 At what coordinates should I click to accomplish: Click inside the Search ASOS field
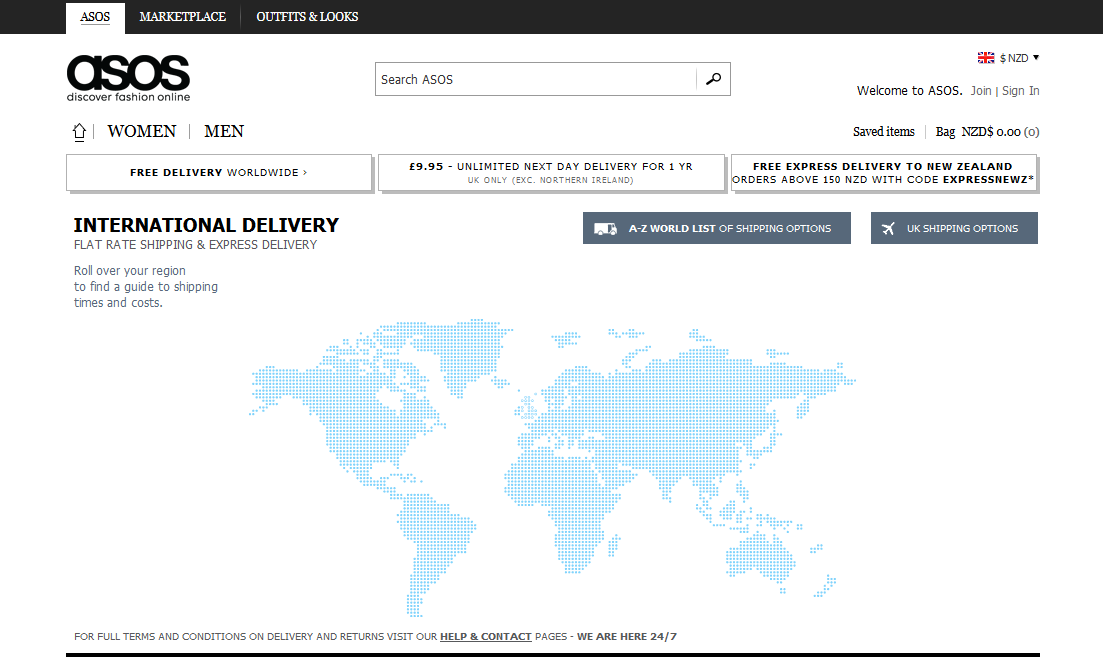(535, 79)
